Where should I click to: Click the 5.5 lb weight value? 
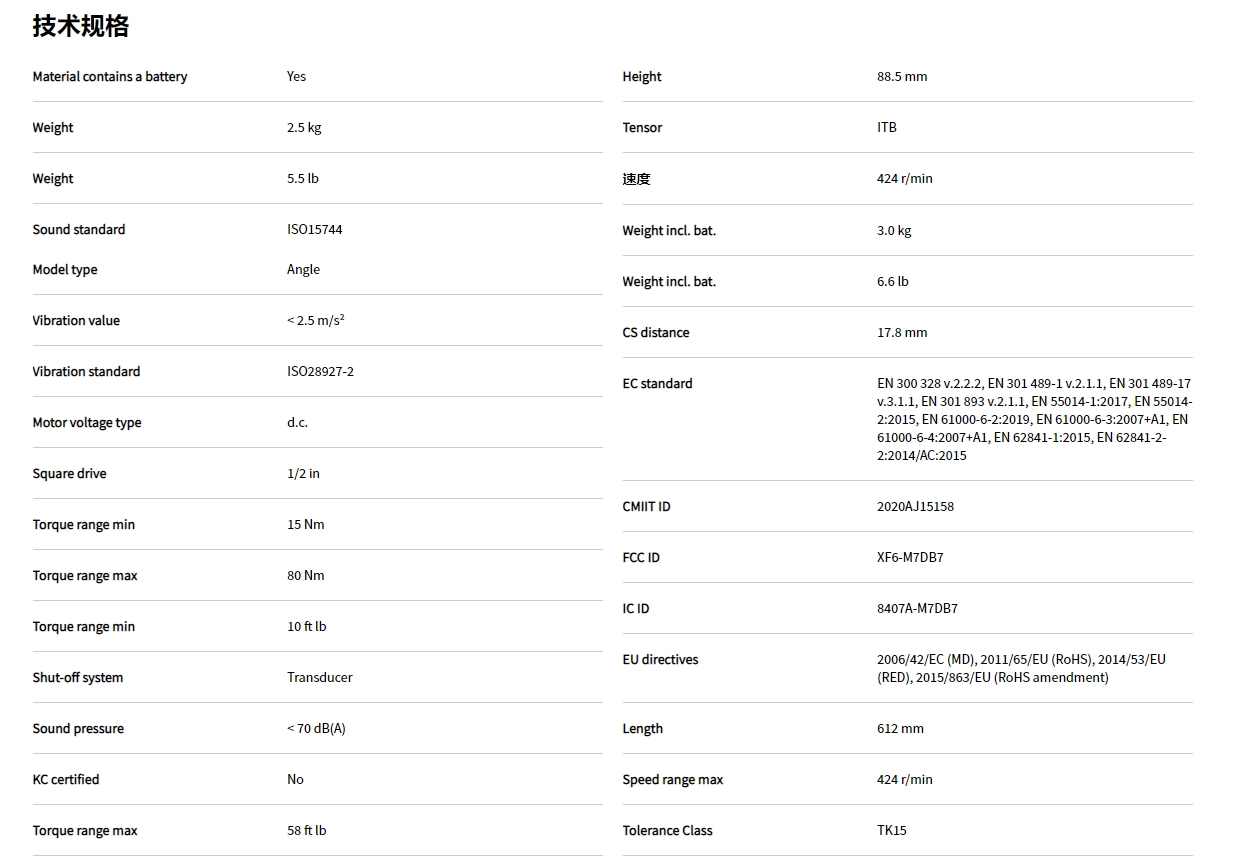click(303, 179)
